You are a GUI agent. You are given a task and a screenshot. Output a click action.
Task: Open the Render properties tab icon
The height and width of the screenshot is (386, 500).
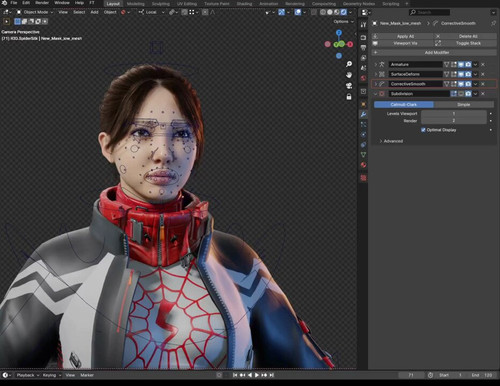[x=363, y=37]
